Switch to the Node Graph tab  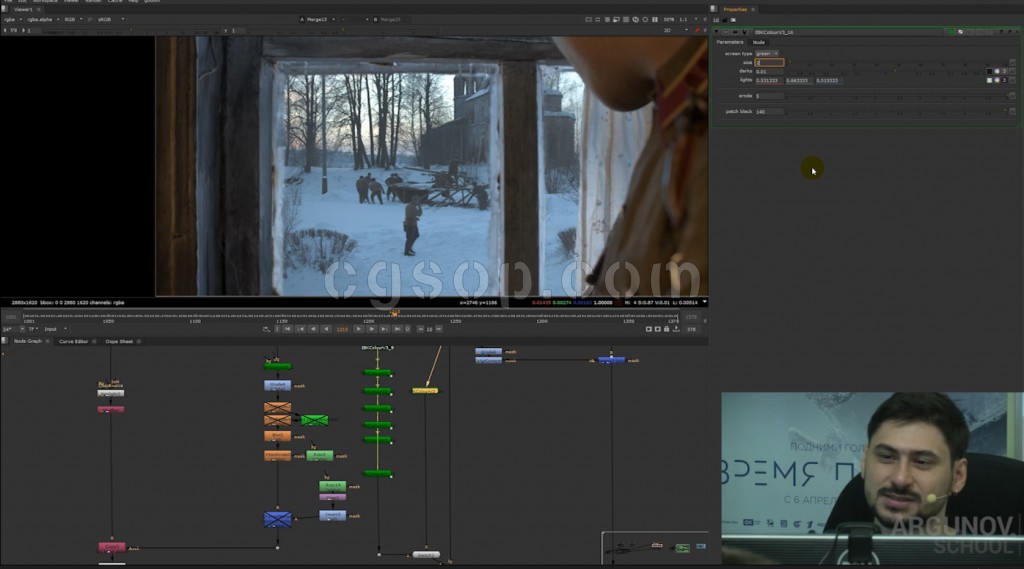(x=27, y=341)
